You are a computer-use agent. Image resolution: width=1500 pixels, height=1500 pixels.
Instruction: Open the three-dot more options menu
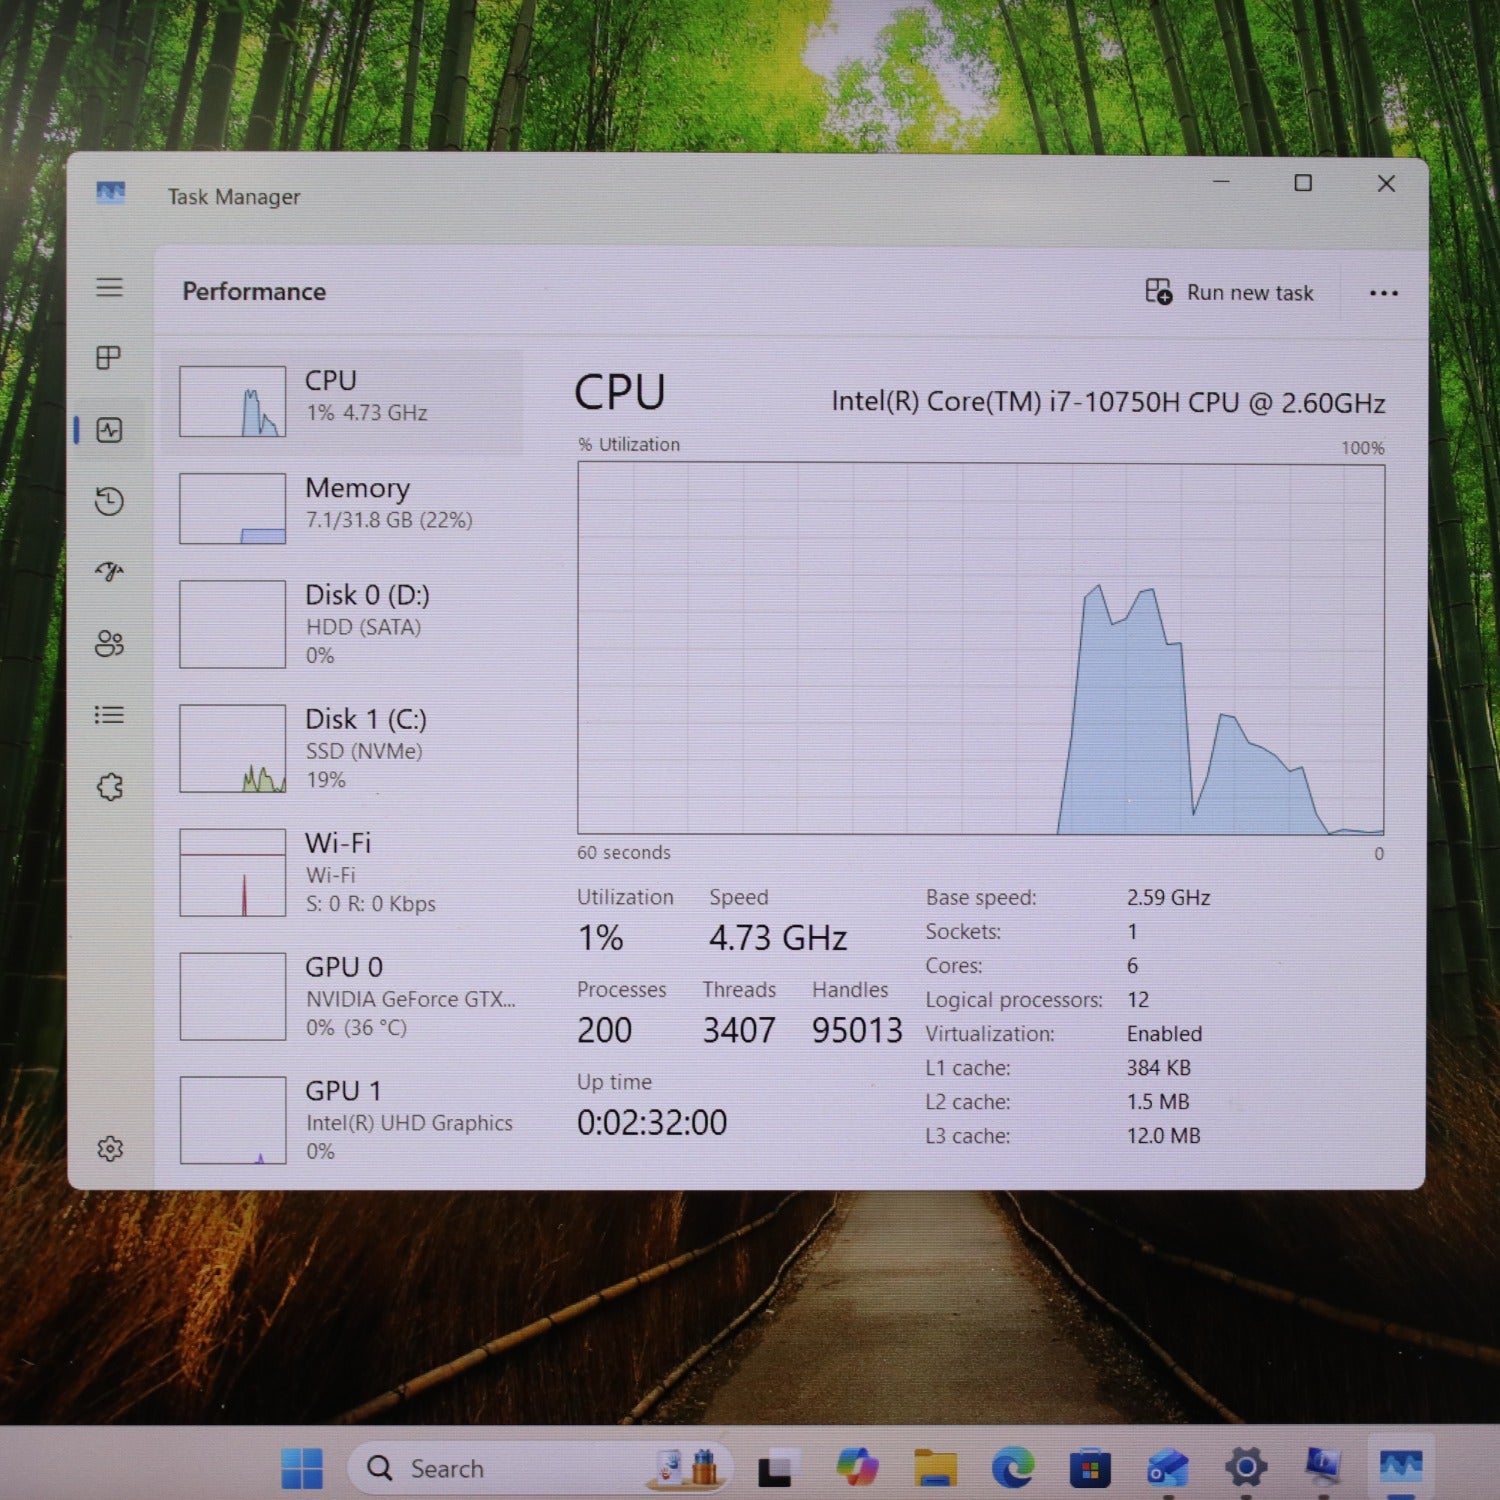(x=1383, y=293)
